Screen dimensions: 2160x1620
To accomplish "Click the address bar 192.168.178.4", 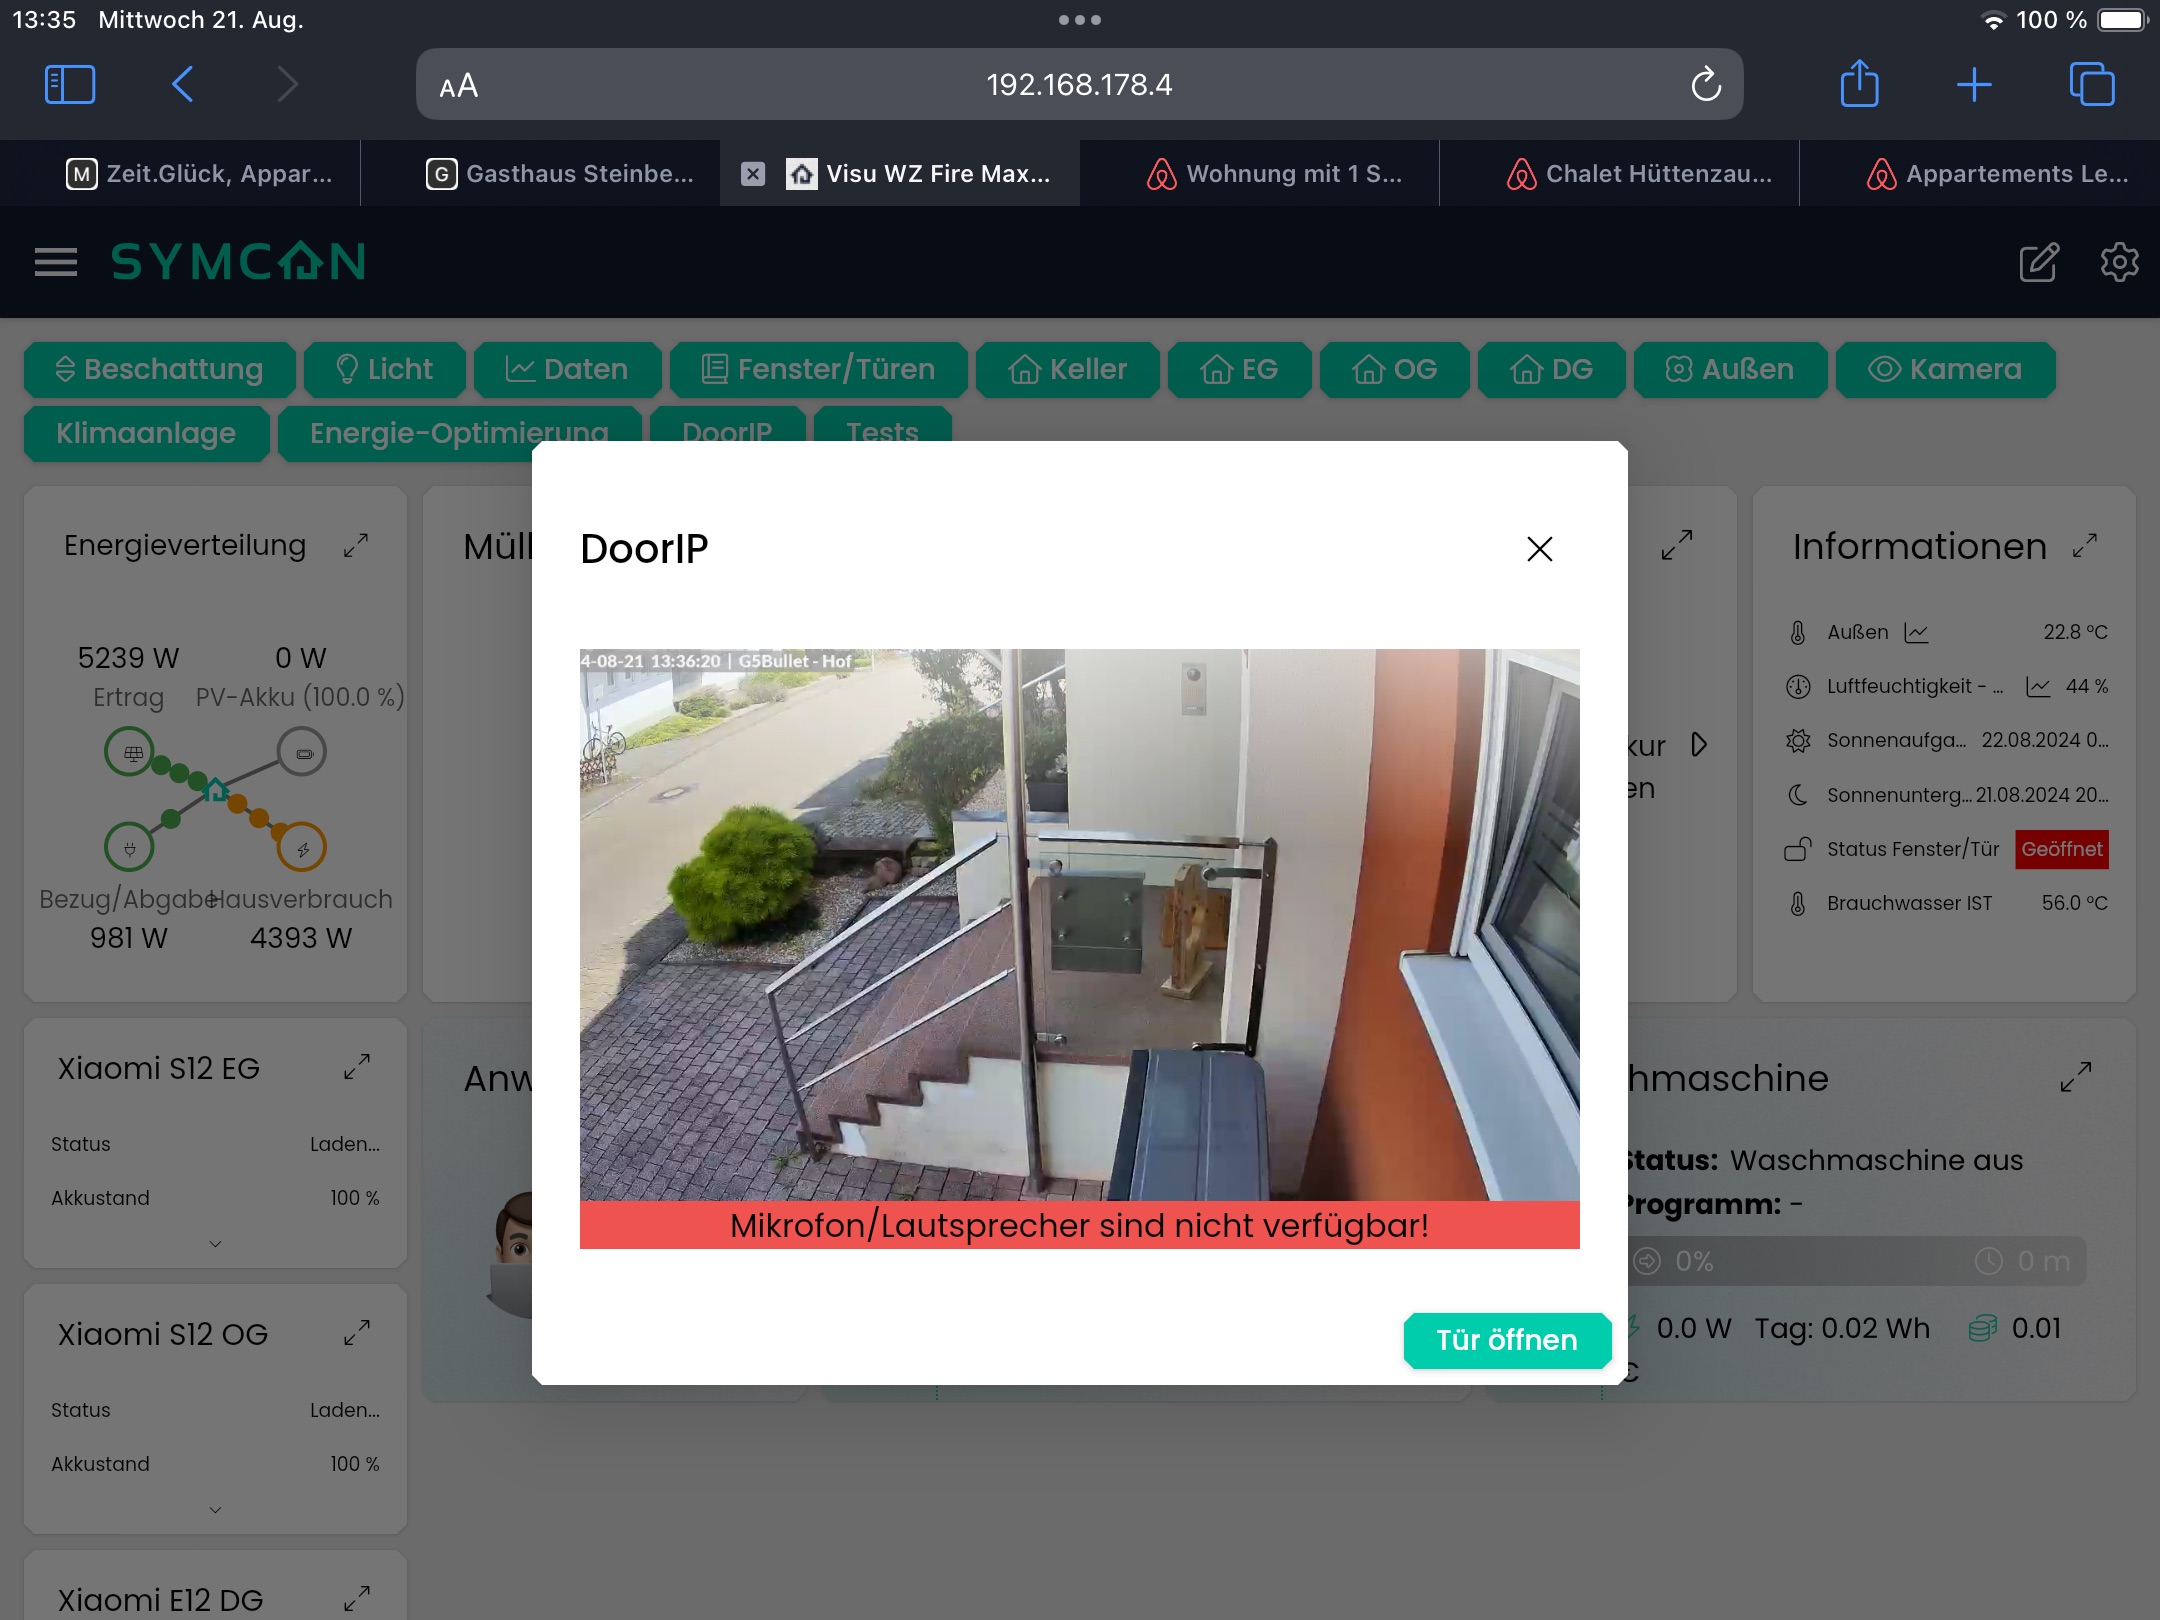I will pos(1079,85).
